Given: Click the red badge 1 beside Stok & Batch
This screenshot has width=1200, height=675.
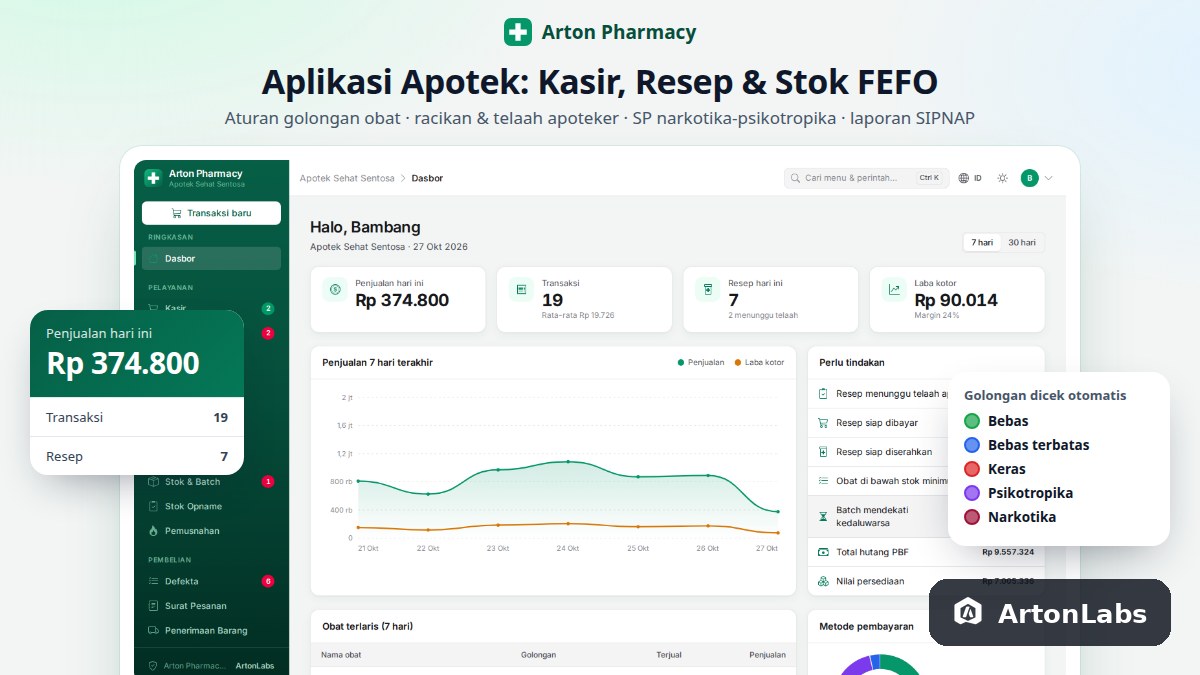Looking at the screenshot, I should (x=268, y=482).
